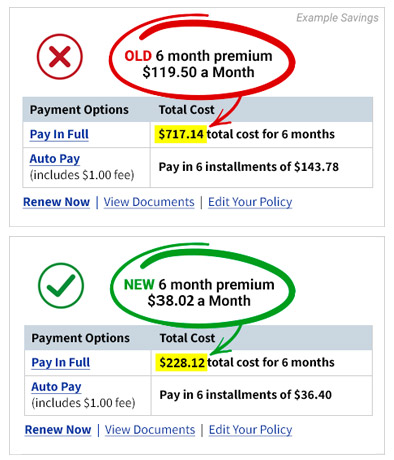This screenshot has width=394, height=460.
Task: Open View Documents under the old premium
Action: coord(149,202)
